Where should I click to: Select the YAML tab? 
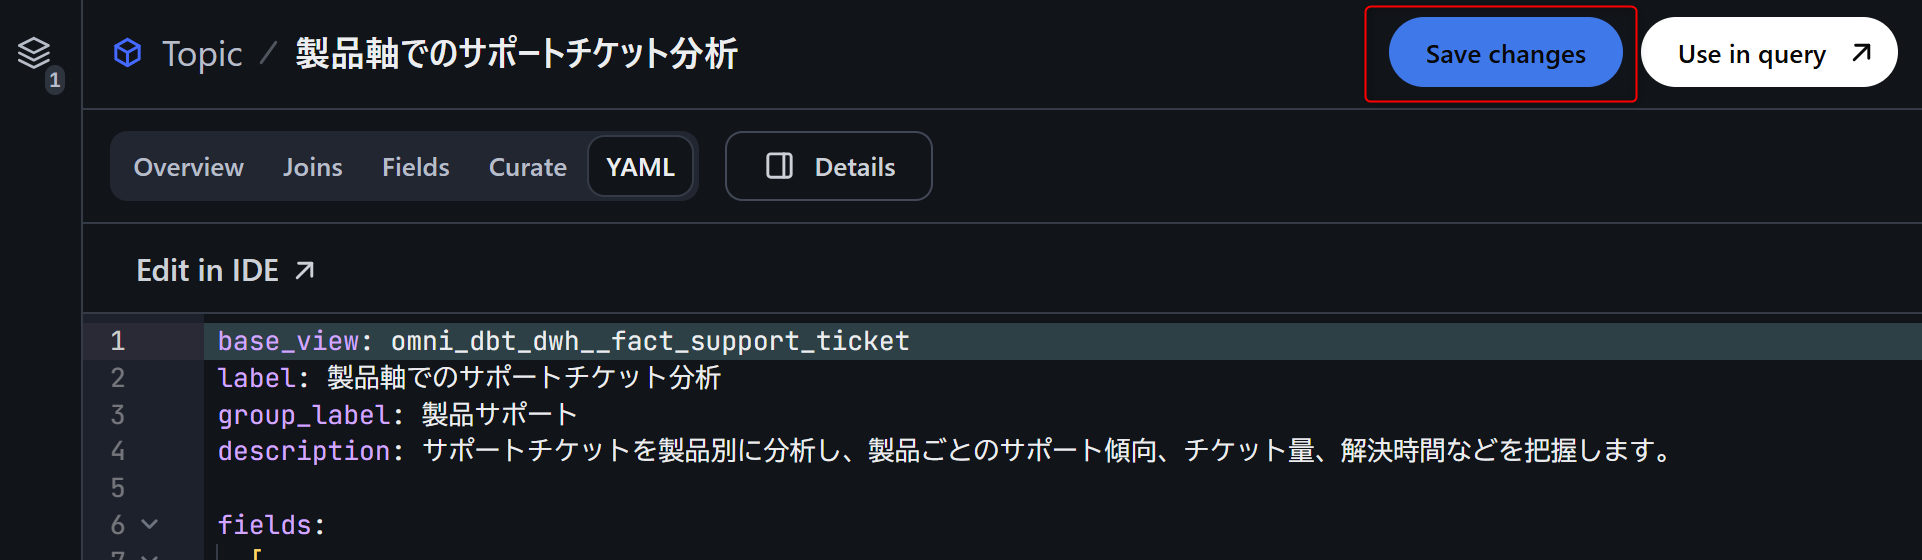(x=640, y=167)
